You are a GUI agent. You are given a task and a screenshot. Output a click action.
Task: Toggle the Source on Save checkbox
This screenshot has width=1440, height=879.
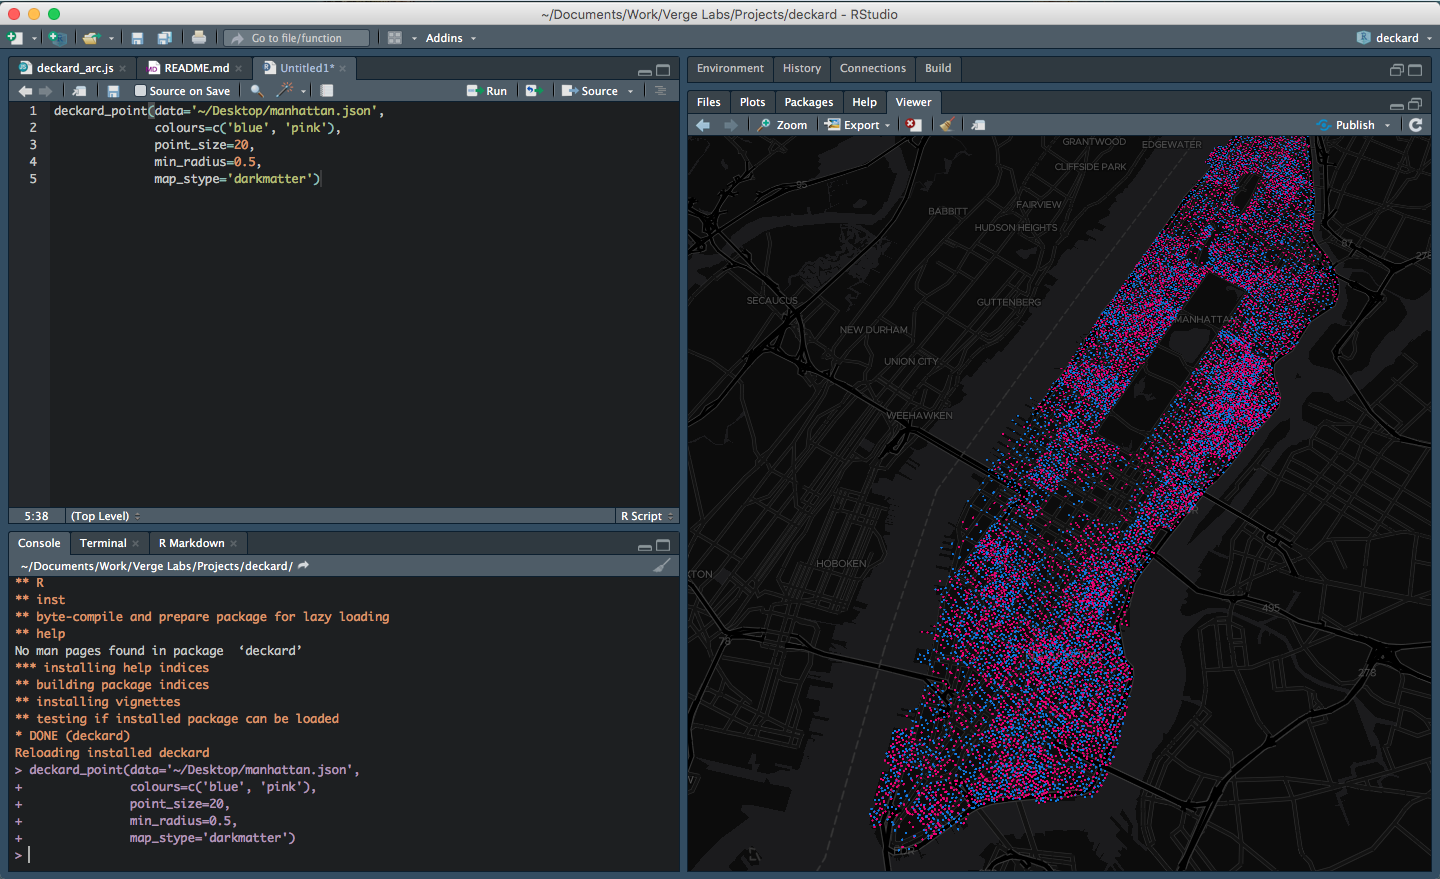point(141,91)
